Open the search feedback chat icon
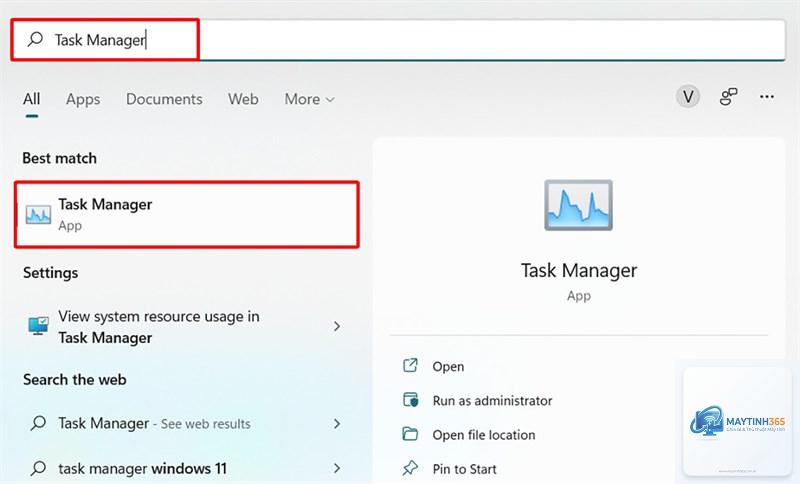The height and width of the screenshot is (484, 800). point(728,96)
